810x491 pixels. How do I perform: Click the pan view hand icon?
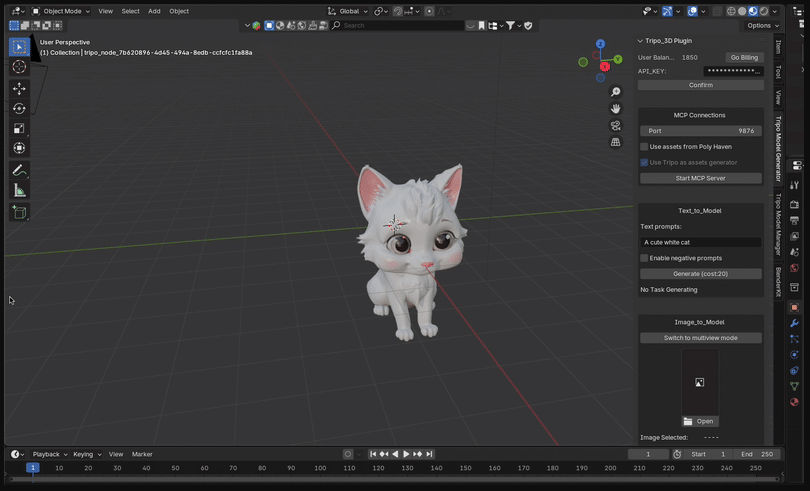tap(615, 109)
